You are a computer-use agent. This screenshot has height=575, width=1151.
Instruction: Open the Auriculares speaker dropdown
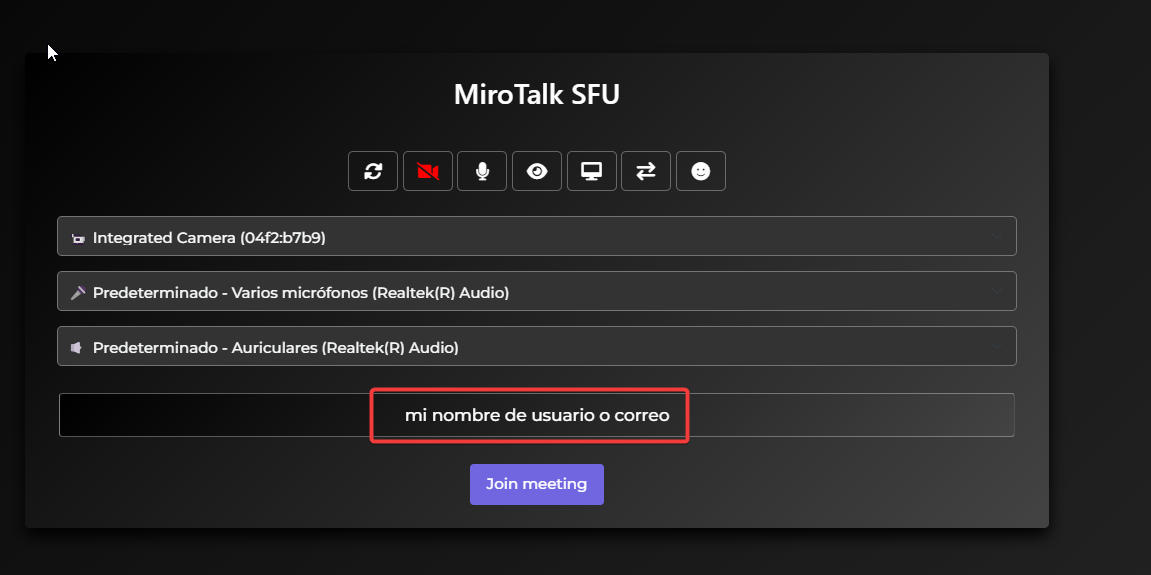[537, 346]
